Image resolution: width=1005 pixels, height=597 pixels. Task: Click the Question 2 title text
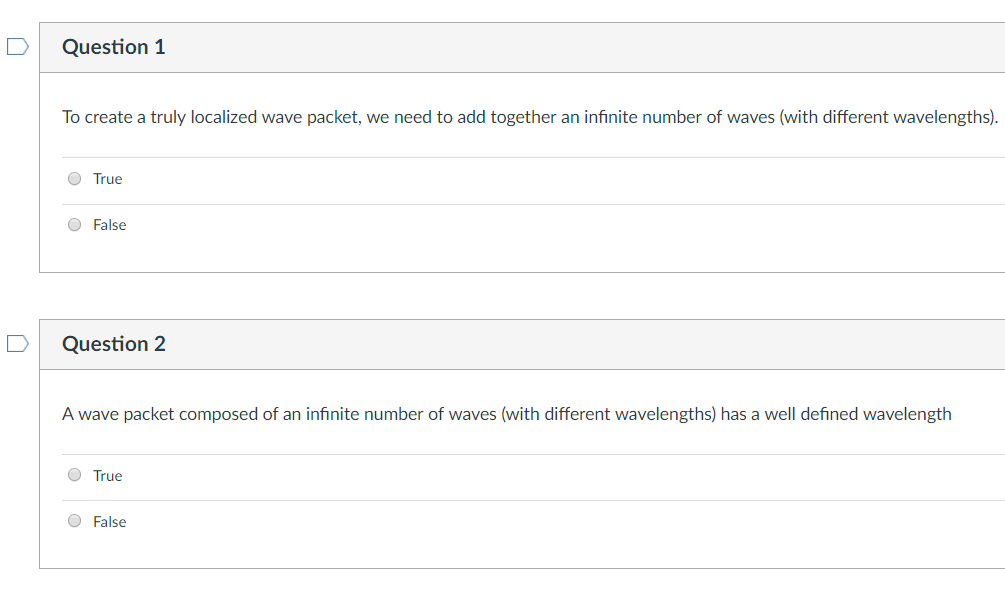tap(113, 343)
